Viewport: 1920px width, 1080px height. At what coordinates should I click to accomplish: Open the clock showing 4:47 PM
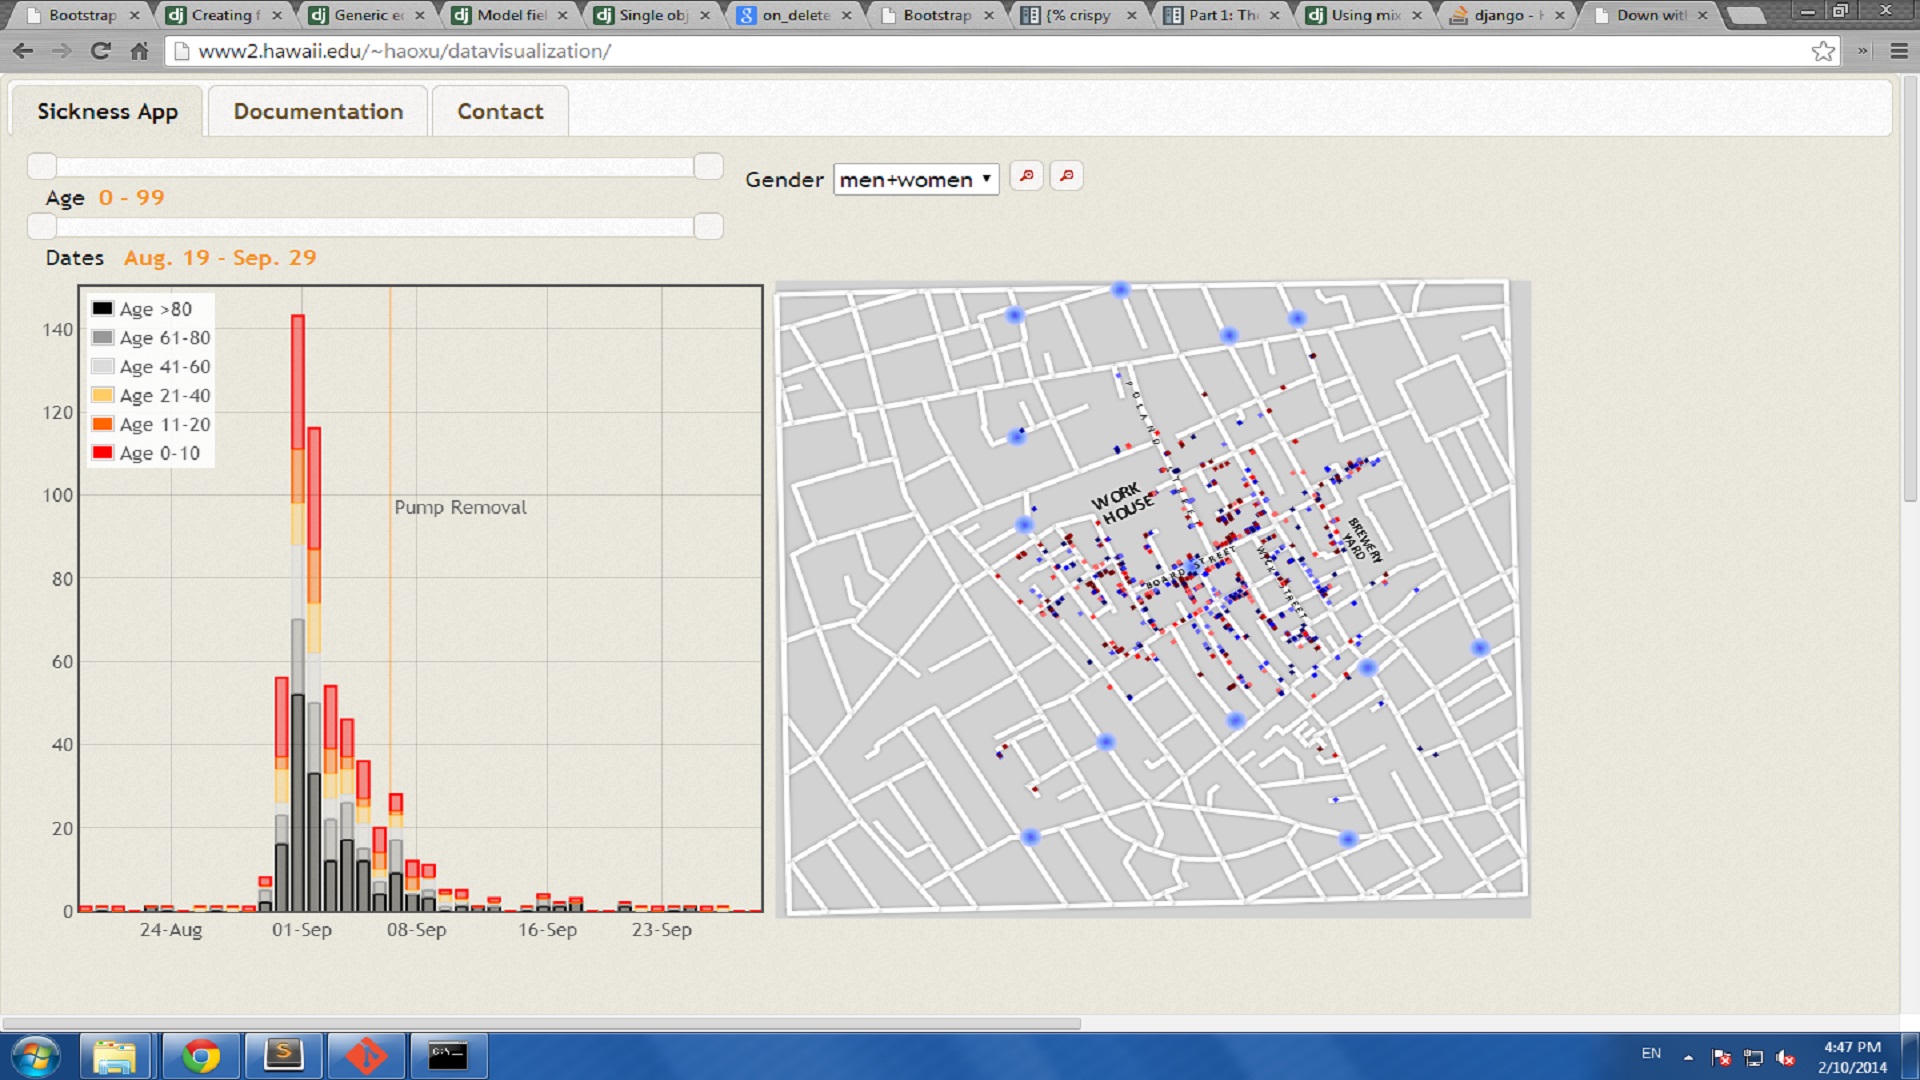point(1852,1057)
